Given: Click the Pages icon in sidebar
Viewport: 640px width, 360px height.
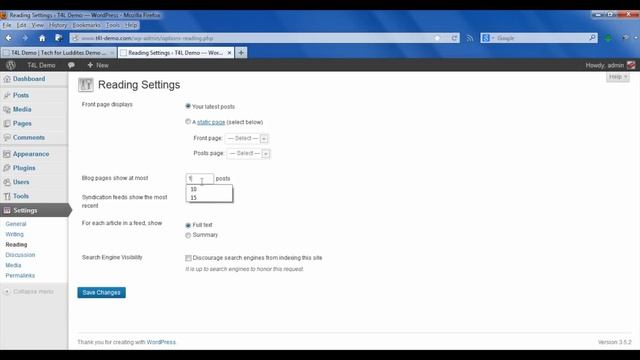Looking at the screenshot, I should pyautogui.click(x=7, y=123).
